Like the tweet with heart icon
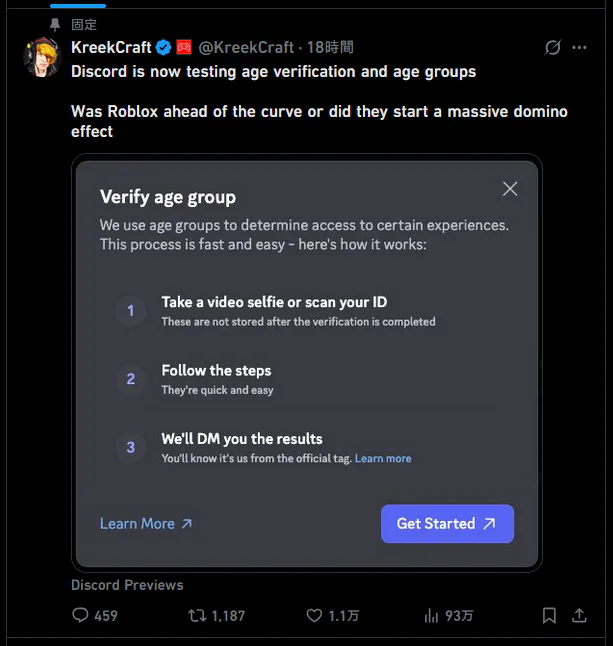 313,615
